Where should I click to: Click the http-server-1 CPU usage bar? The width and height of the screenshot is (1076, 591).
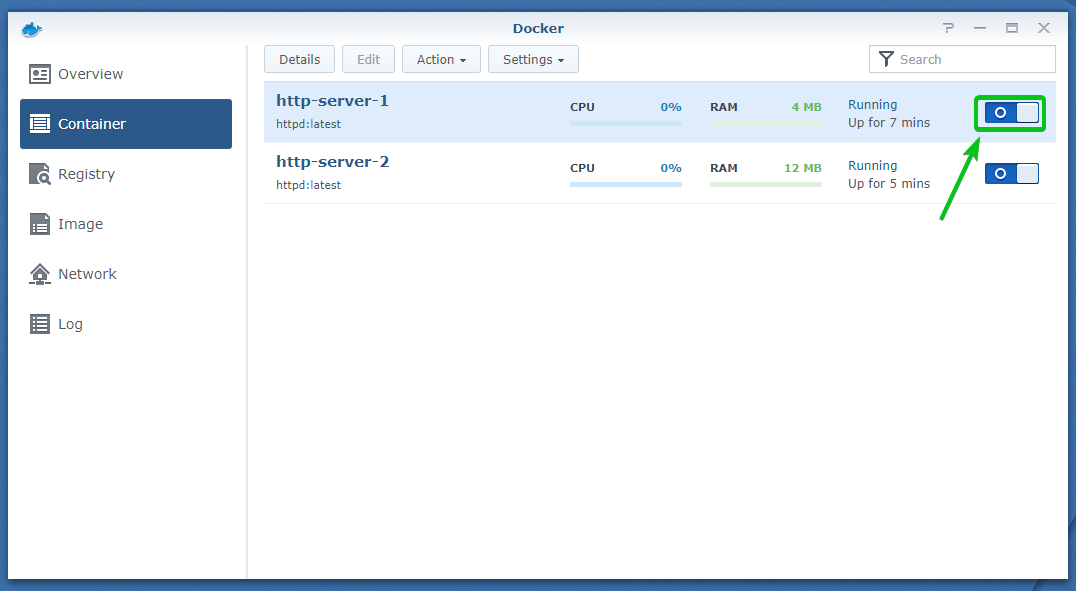(x=625, y=123)
